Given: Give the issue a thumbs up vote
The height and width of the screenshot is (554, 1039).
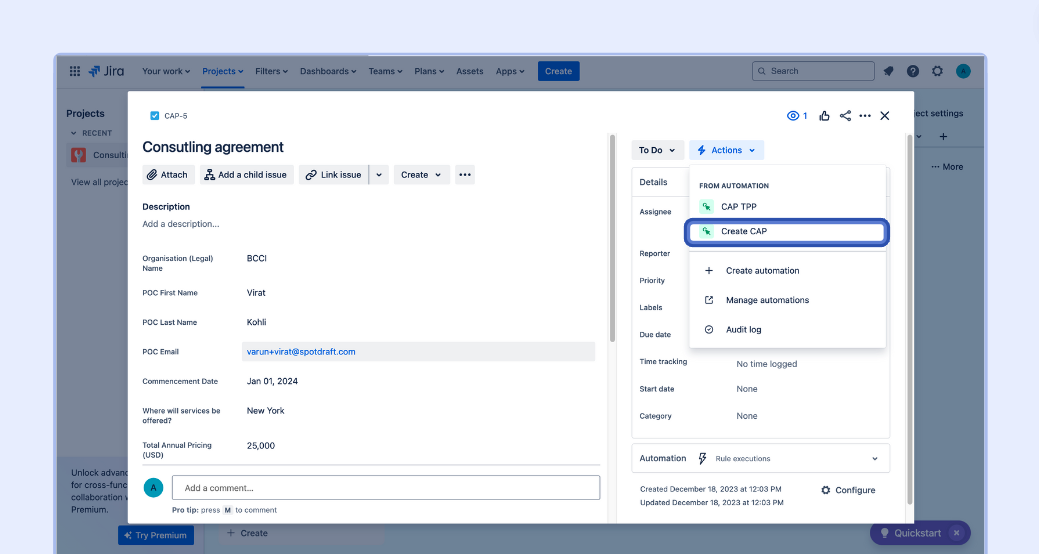Looking at the screenshot, I should 824,116.
